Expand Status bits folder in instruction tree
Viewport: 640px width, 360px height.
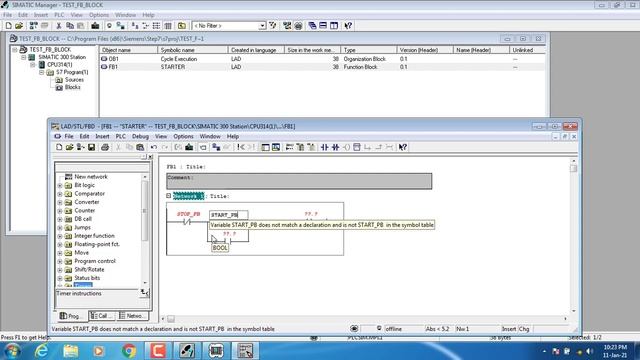pos(60,278)
